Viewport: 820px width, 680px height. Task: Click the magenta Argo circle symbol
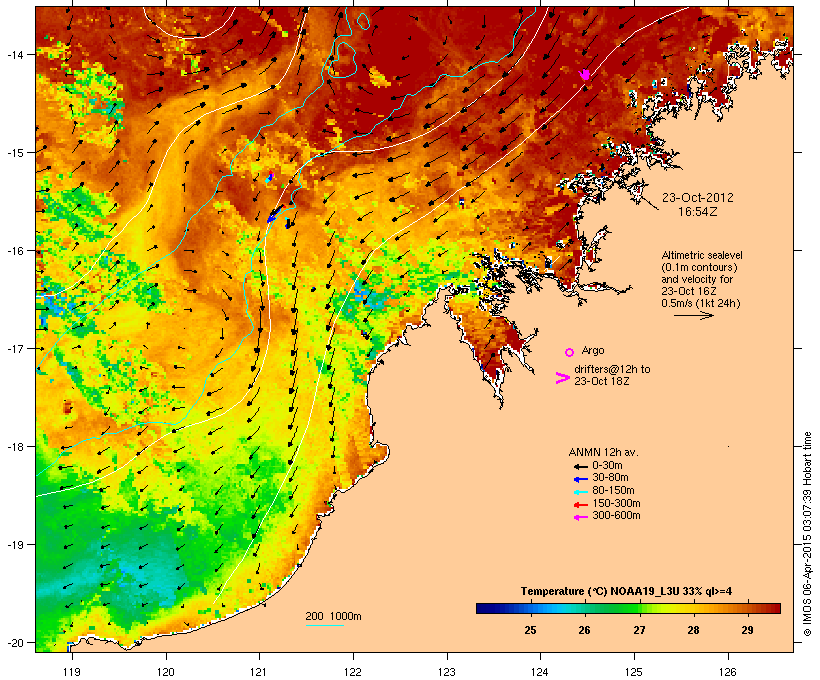[x=570, y=352]
